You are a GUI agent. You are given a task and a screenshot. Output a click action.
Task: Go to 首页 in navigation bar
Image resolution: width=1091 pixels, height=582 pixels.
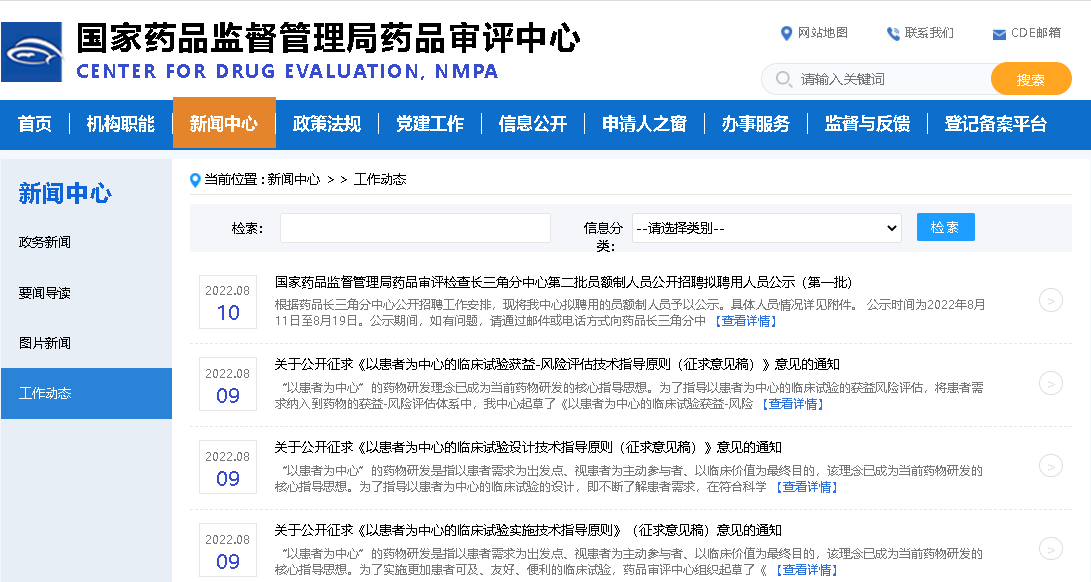click(35, 124)
